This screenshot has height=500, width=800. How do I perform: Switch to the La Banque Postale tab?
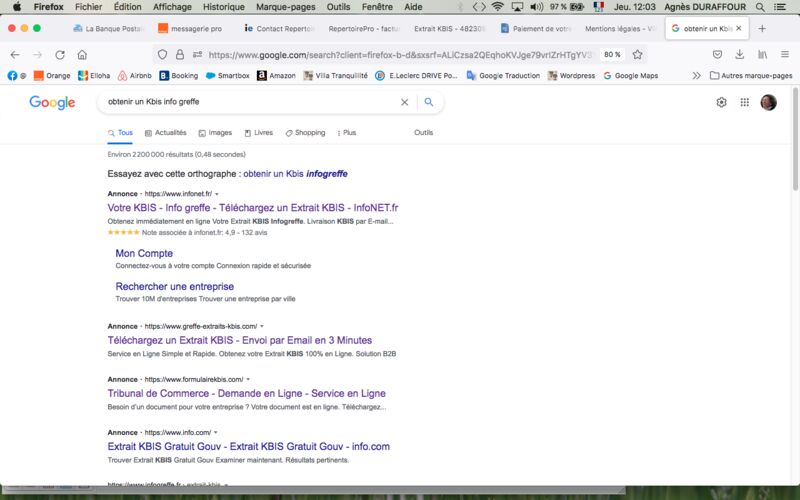pos(109,29)
